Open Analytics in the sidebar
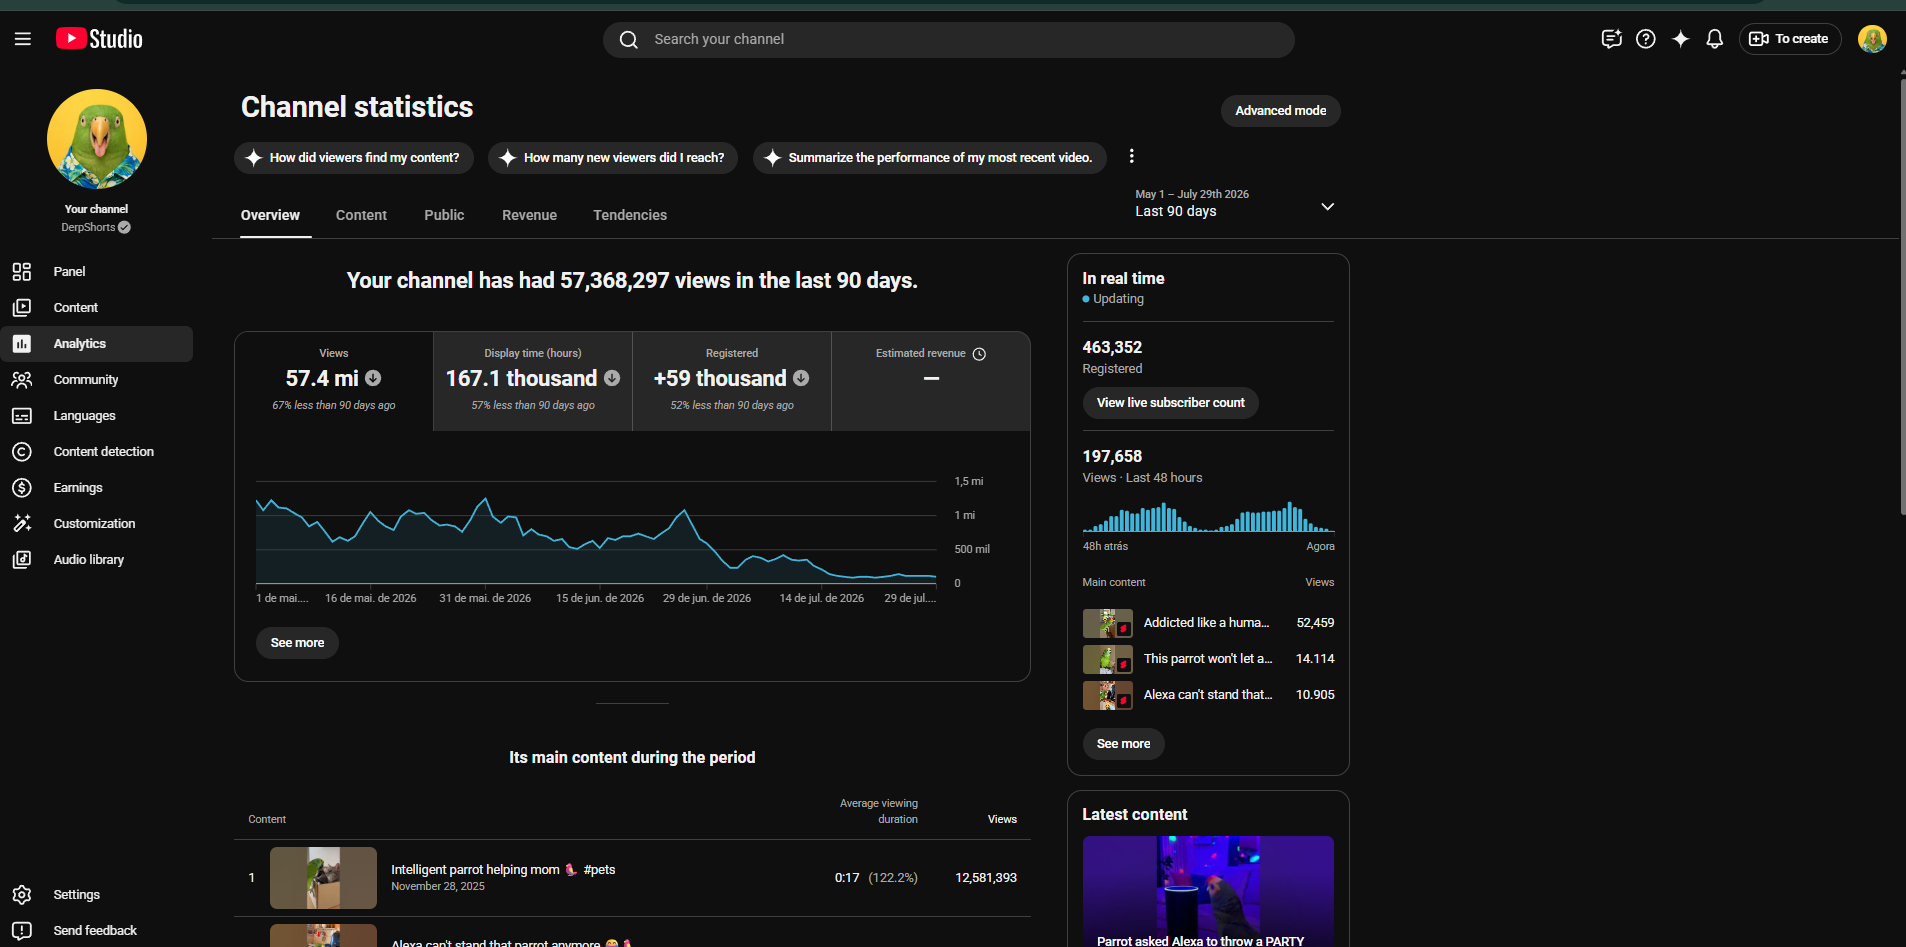The width and height of the screenshot is (1906, 947). click(x=97, y=344)
